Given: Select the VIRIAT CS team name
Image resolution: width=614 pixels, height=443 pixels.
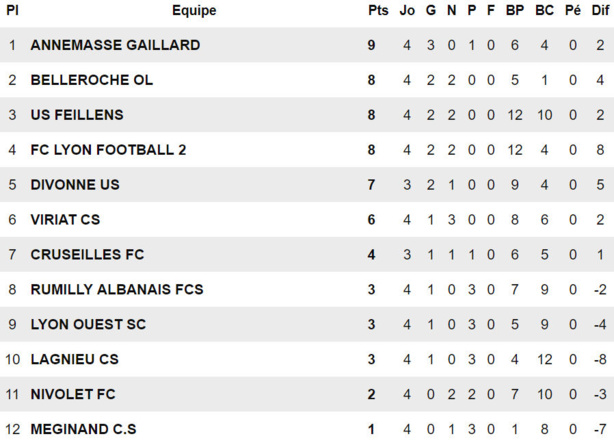Looking at the screenshot, I should 65,220.
